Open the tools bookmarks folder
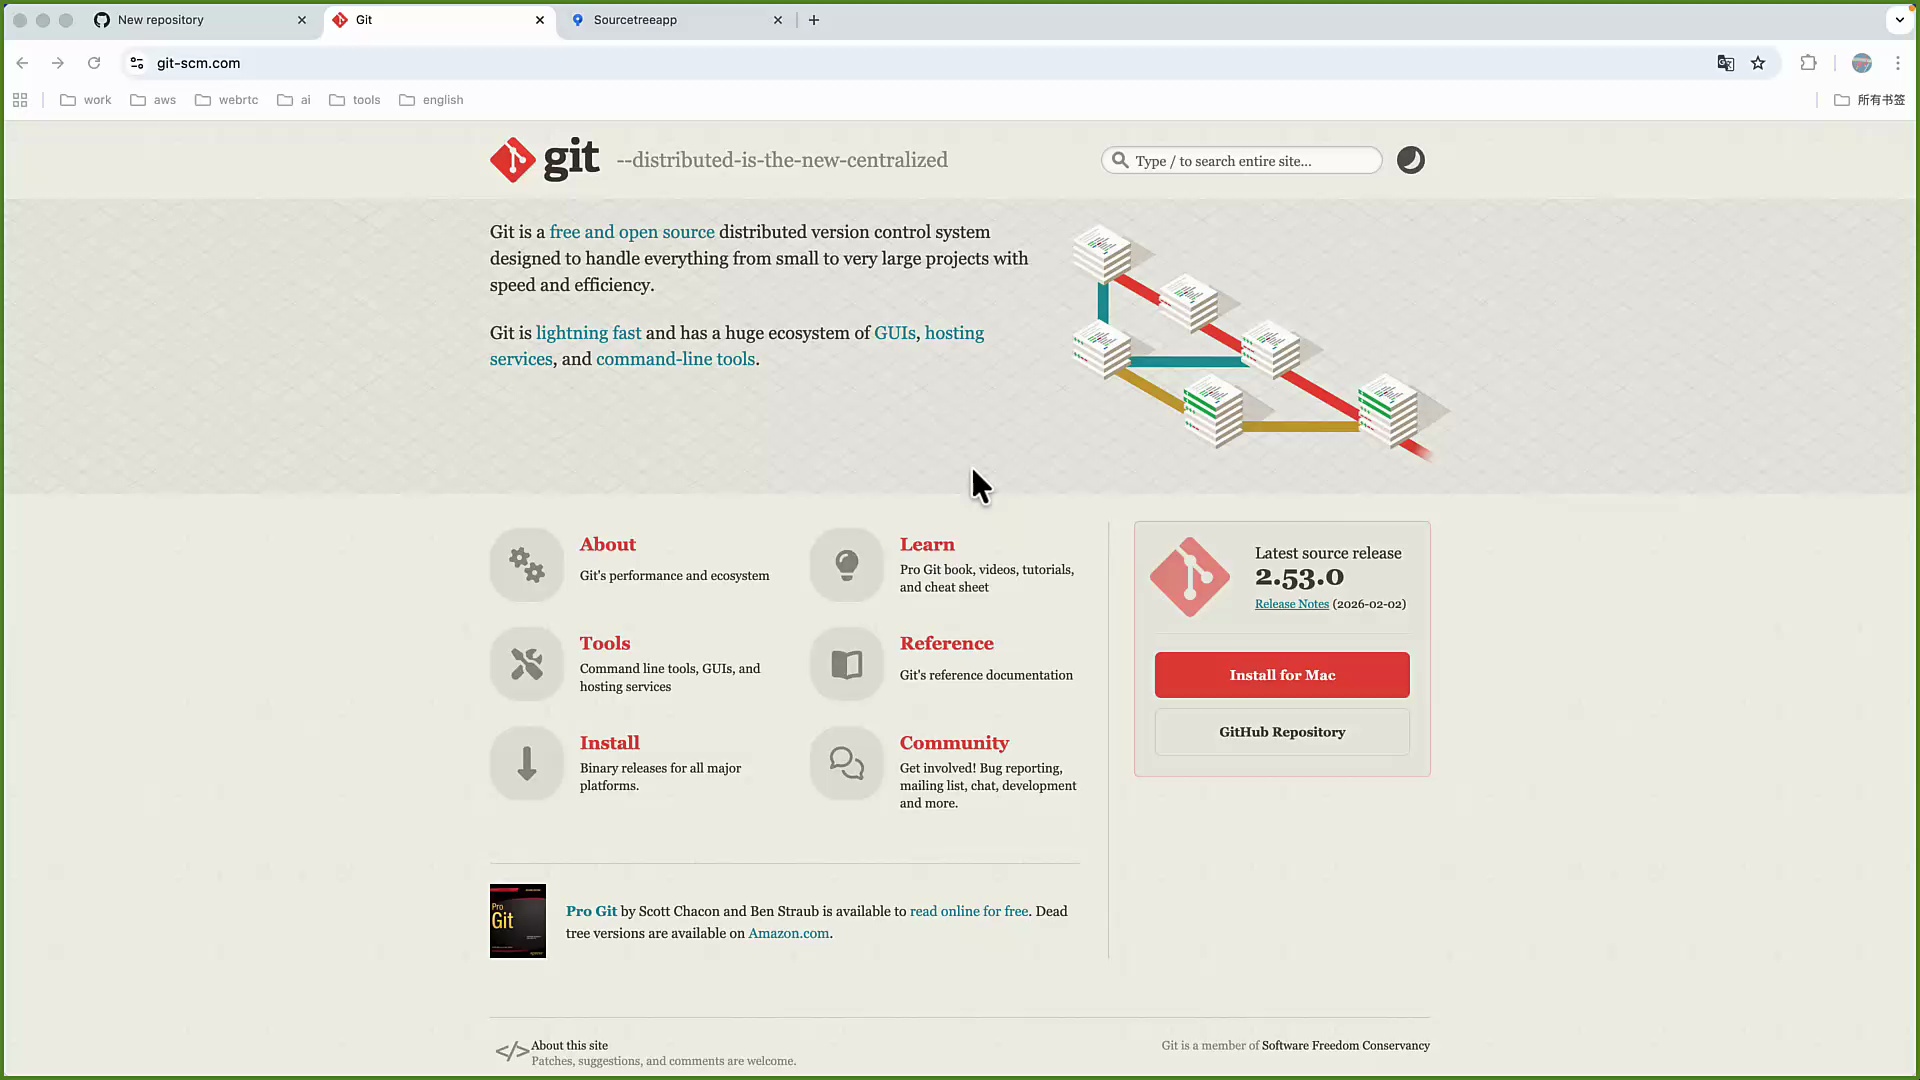 point(355,100)
